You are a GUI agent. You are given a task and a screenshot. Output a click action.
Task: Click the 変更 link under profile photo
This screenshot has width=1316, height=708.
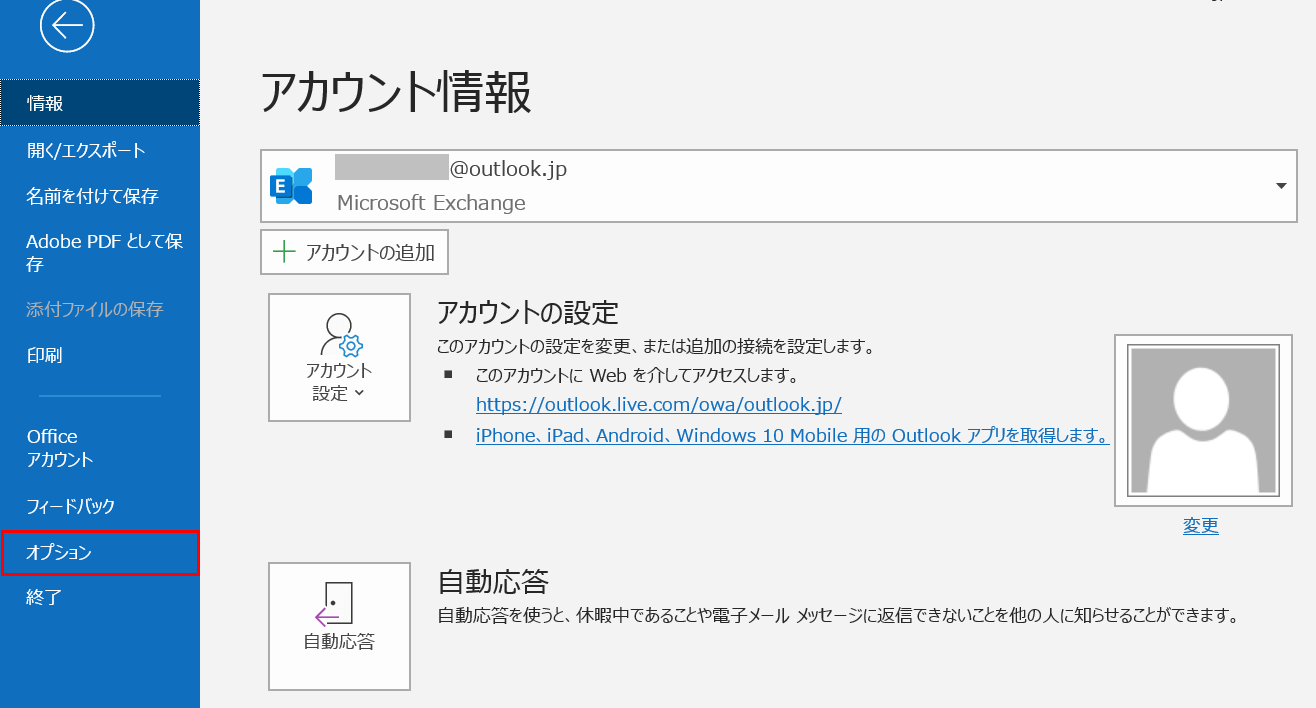coord(1200,526)
